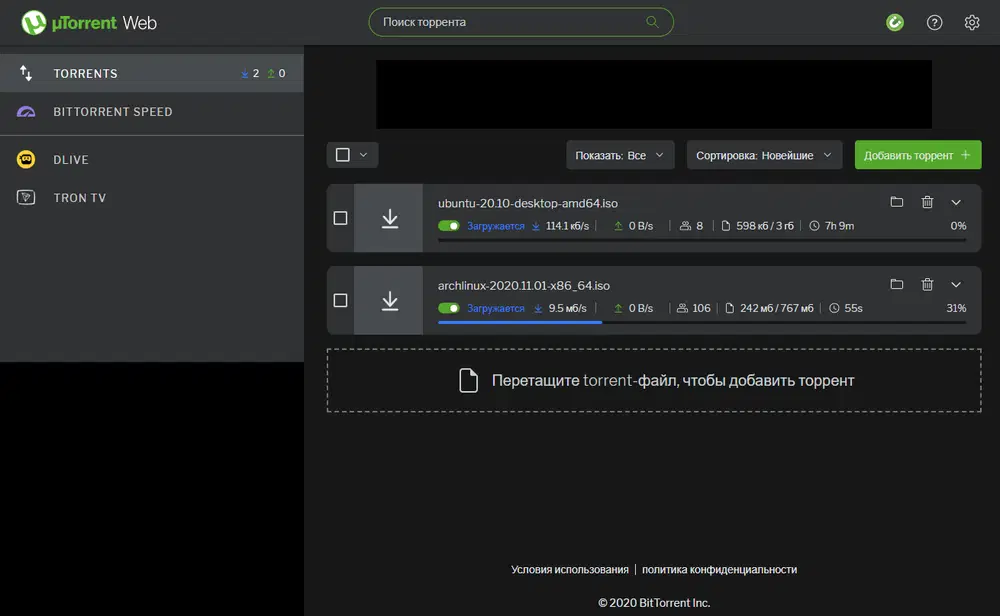Click the ubuntu torrent download arrow tile
Screen dimensions: 1000x616
[x=388, y=218]
